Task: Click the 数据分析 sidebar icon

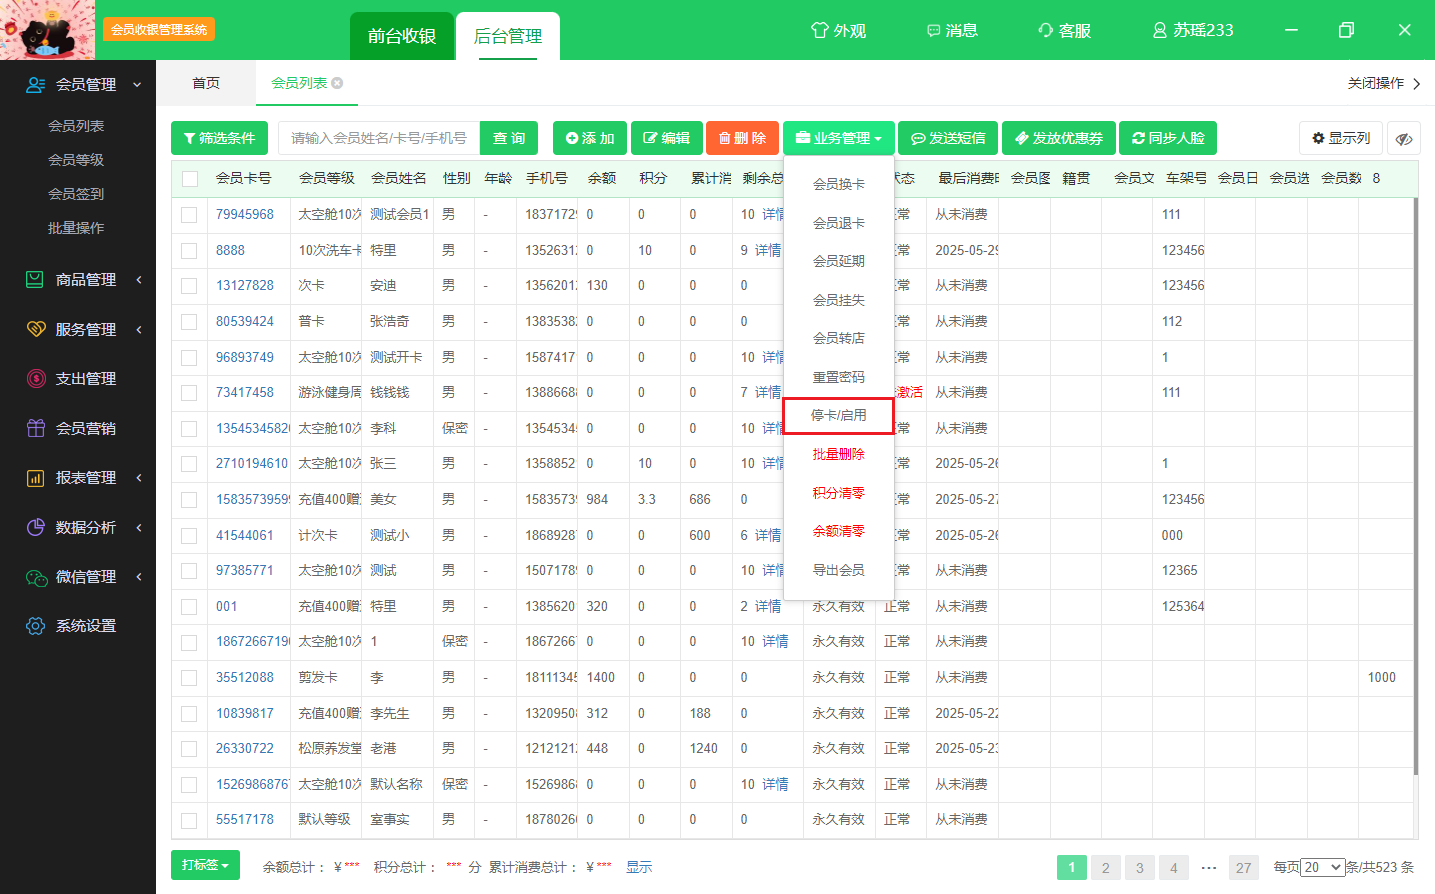Action: pyautogui.click(x=36, y=527)
